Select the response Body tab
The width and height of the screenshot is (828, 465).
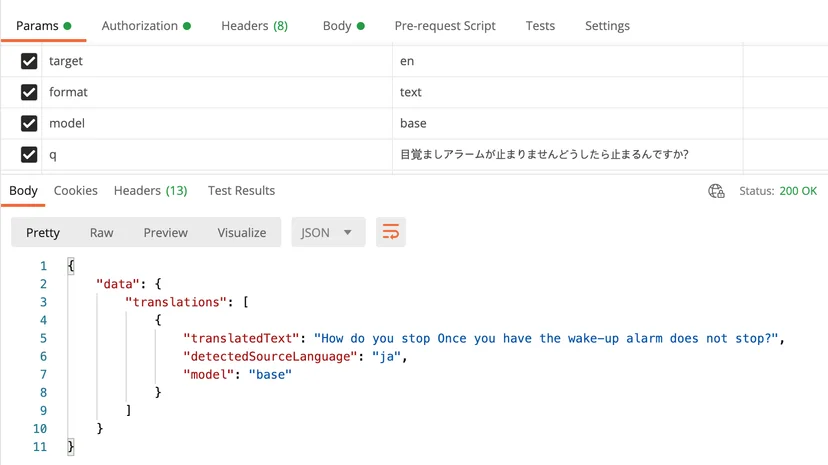23,191
